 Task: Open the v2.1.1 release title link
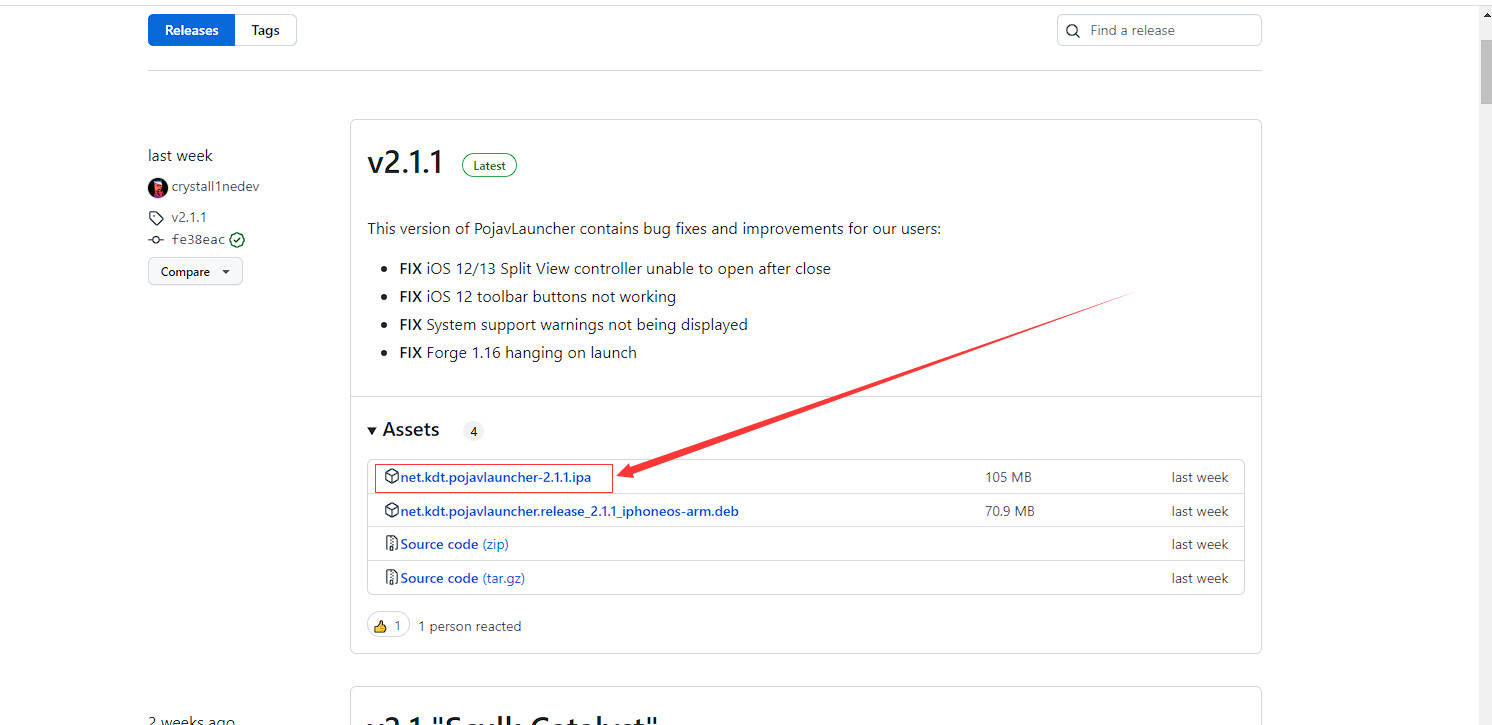405,163
